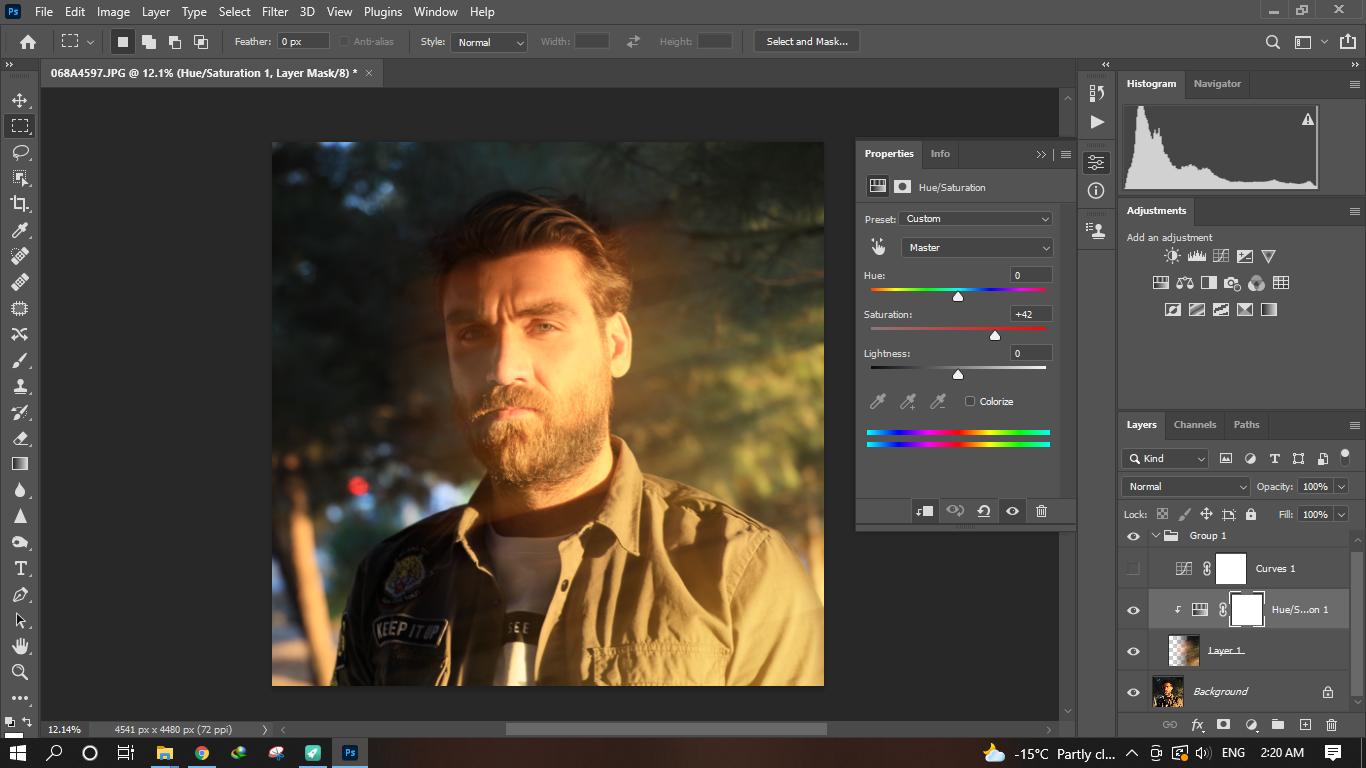The height and width of the screenshot is (768, 1366).
Task: Hide the Background layer
Action: click(1133, 692)
